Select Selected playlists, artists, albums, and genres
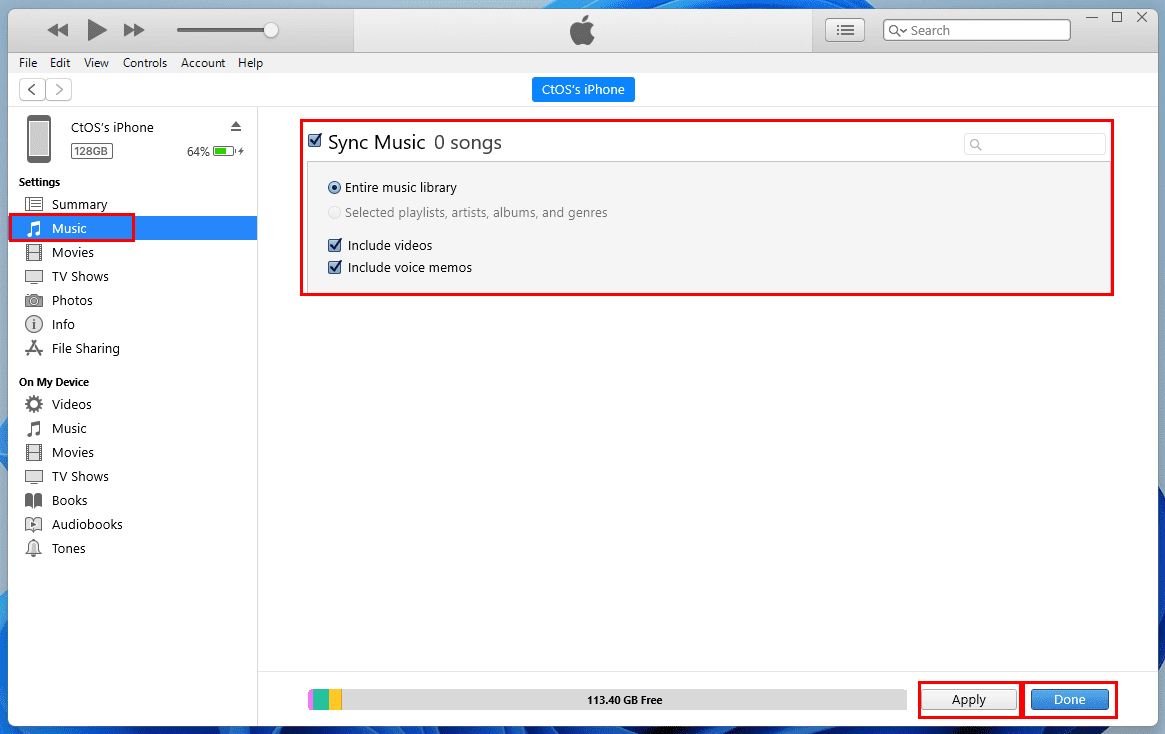The width and height of the screenshot is (1165, 734). pos(334,213)
